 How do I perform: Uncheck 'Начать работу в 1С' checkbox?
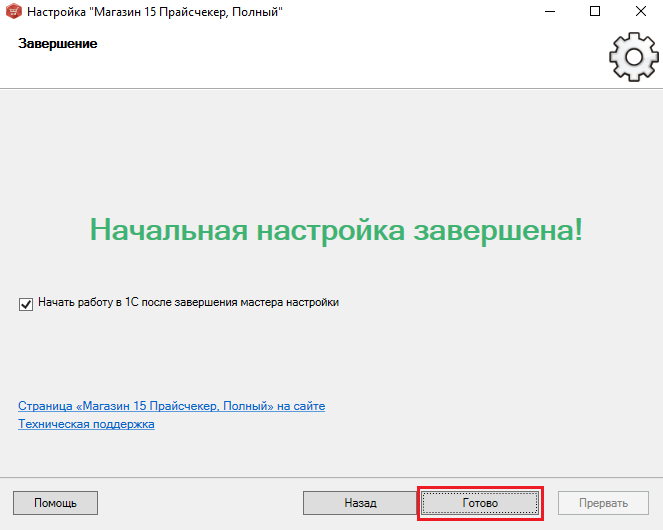click(x=26, y=304)
